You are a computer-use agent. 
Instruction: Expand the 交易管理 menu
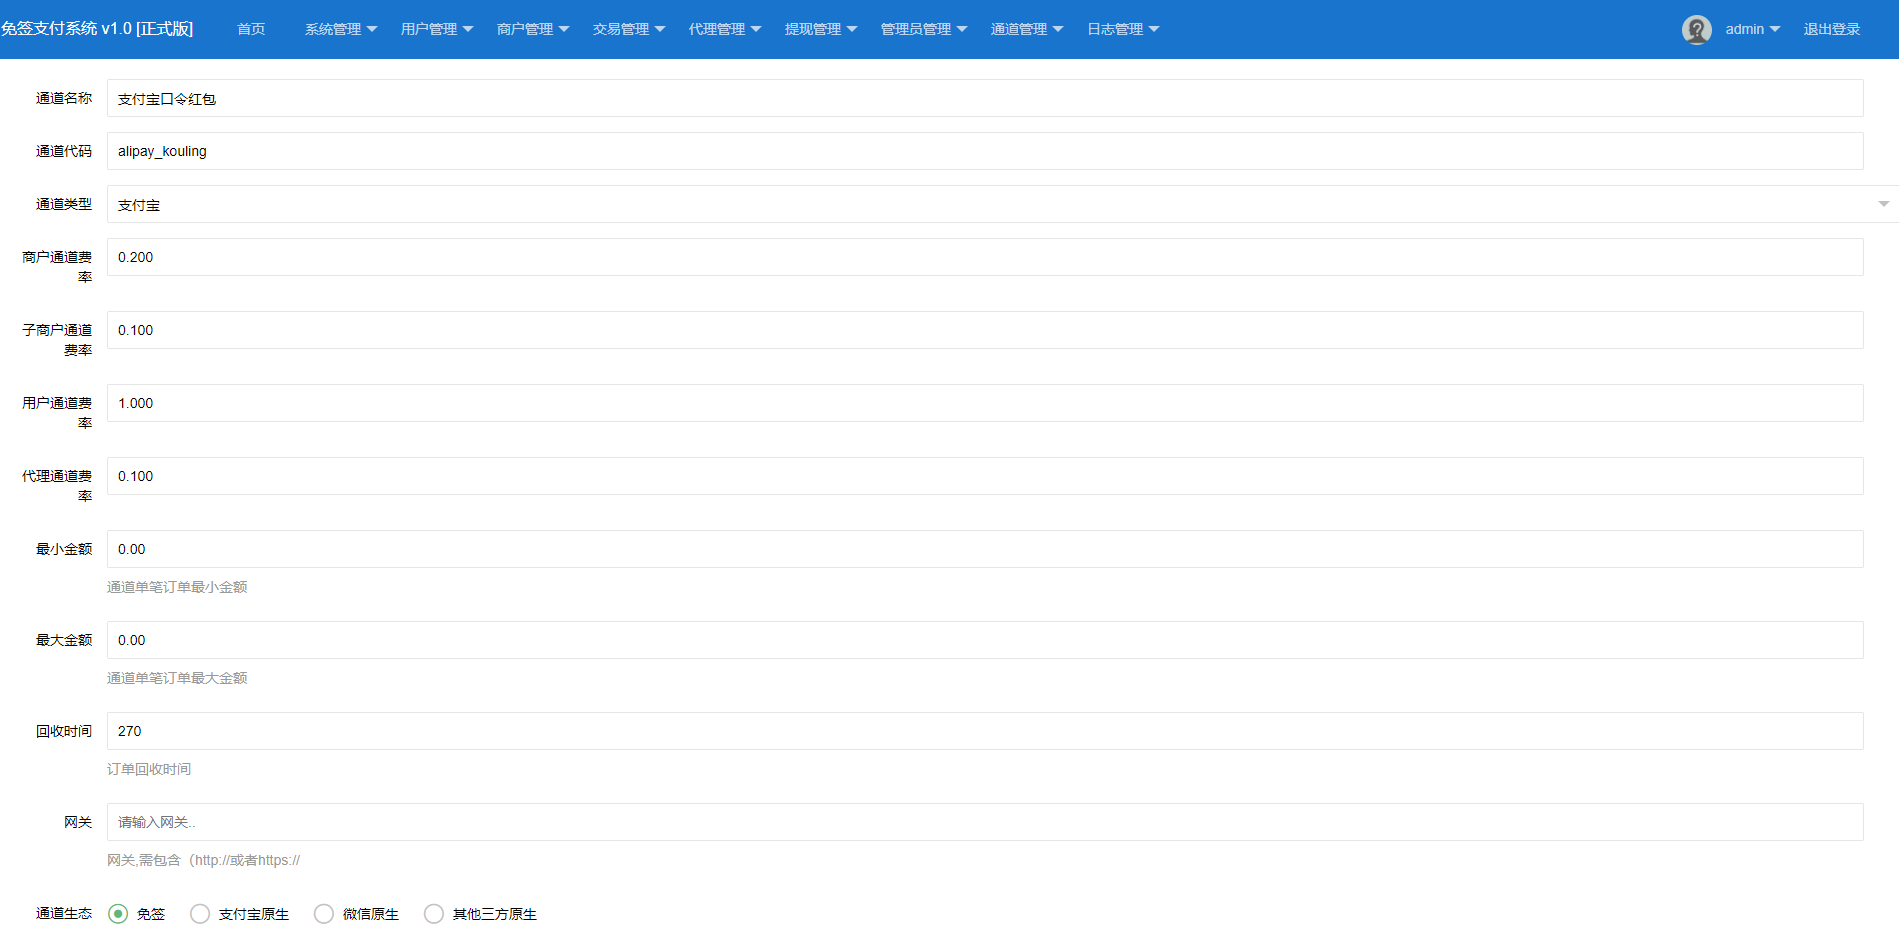click(x=629, y=29)
